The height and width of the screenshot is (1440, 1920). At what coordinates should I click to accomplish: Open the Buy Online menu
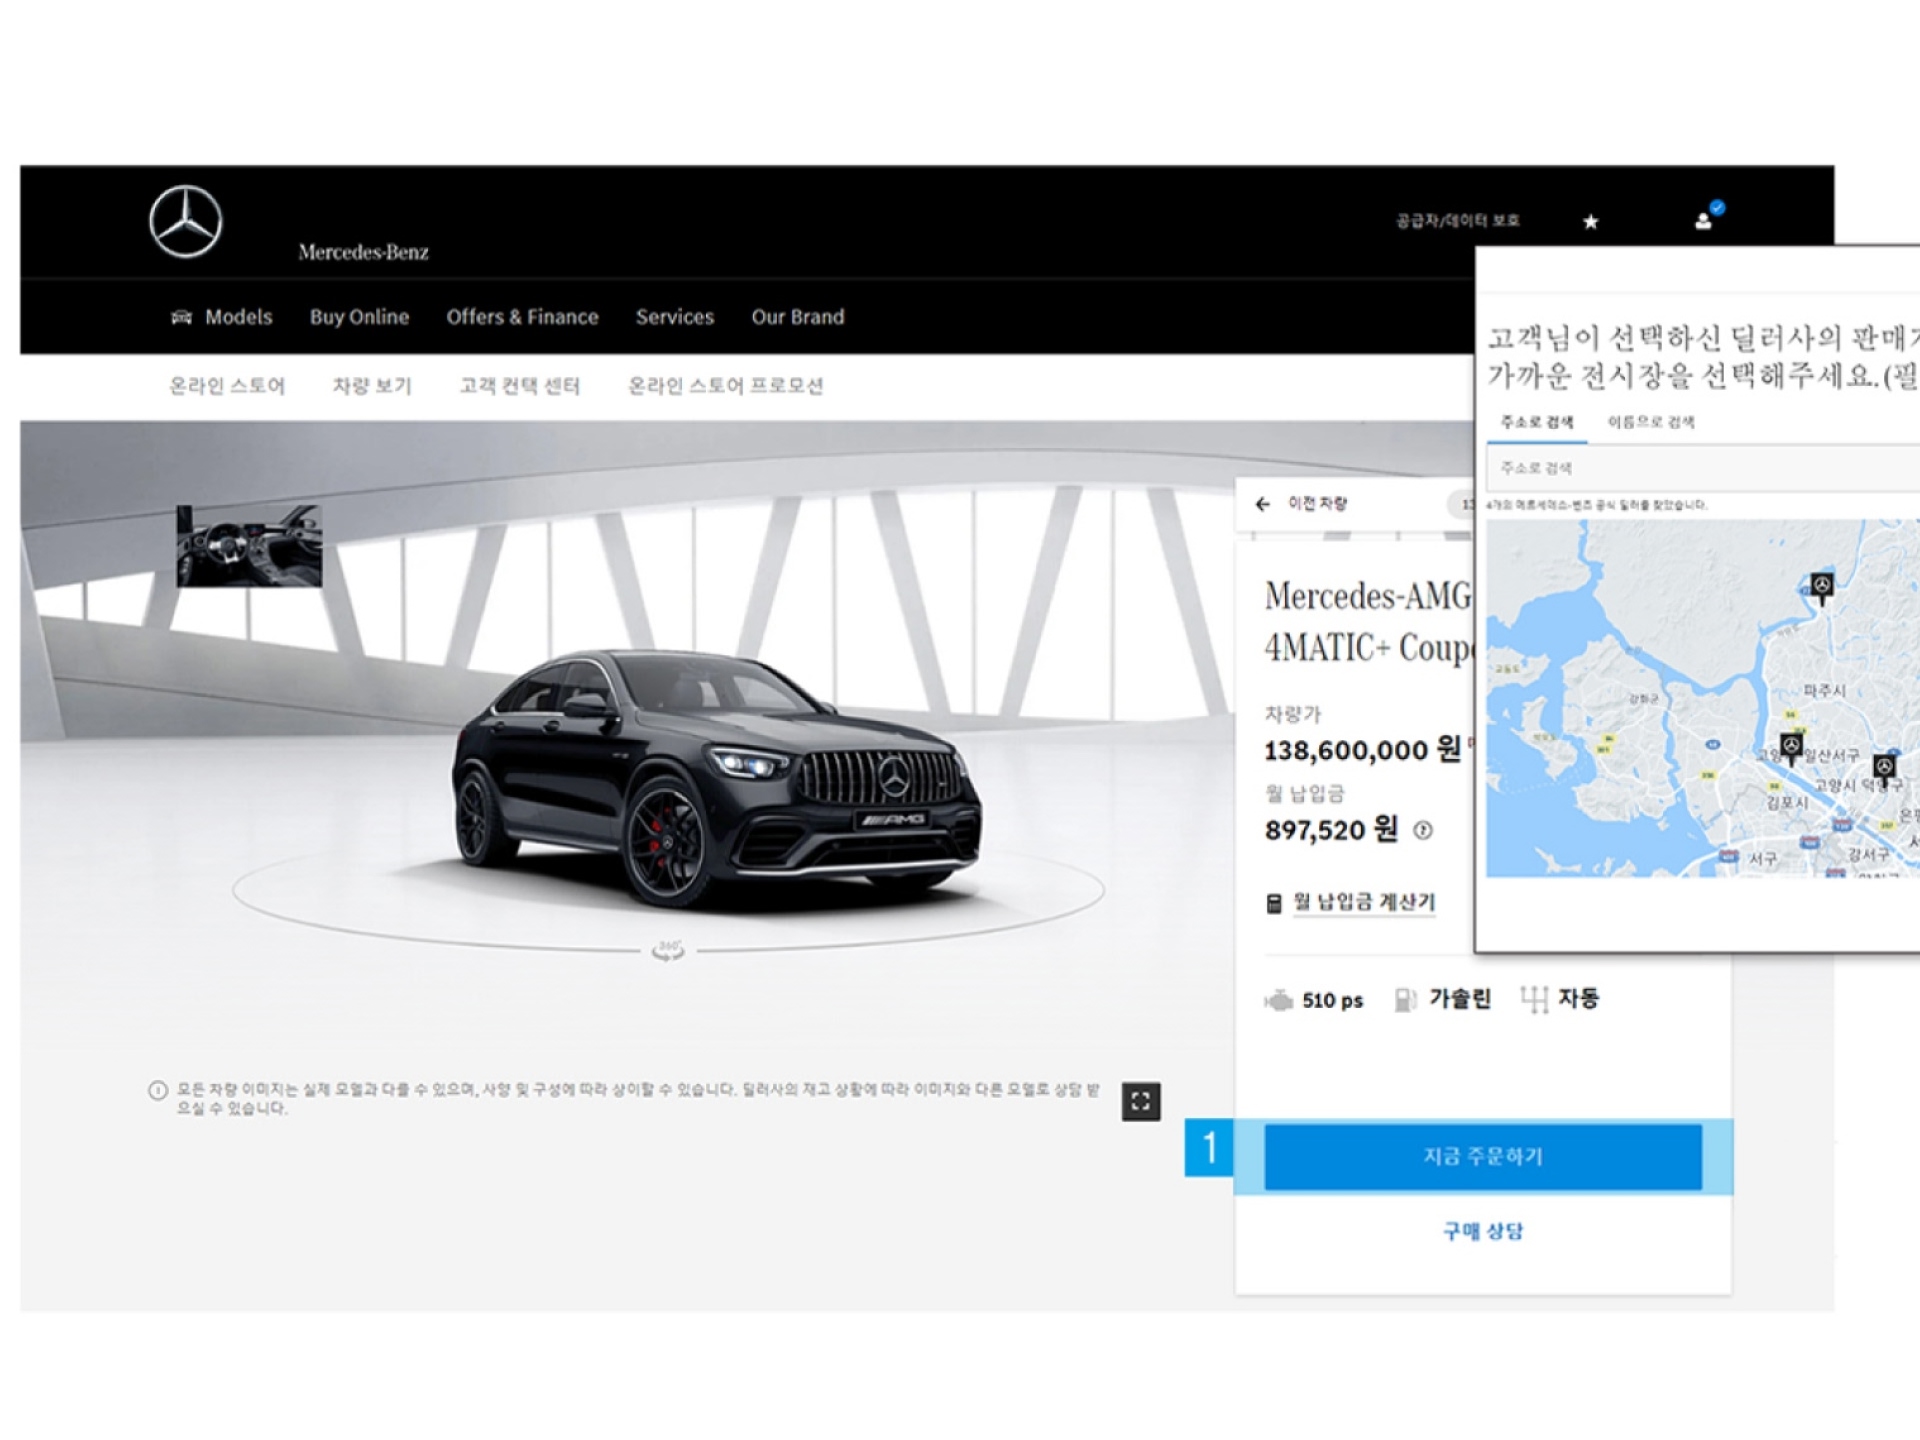pos(359,317)
